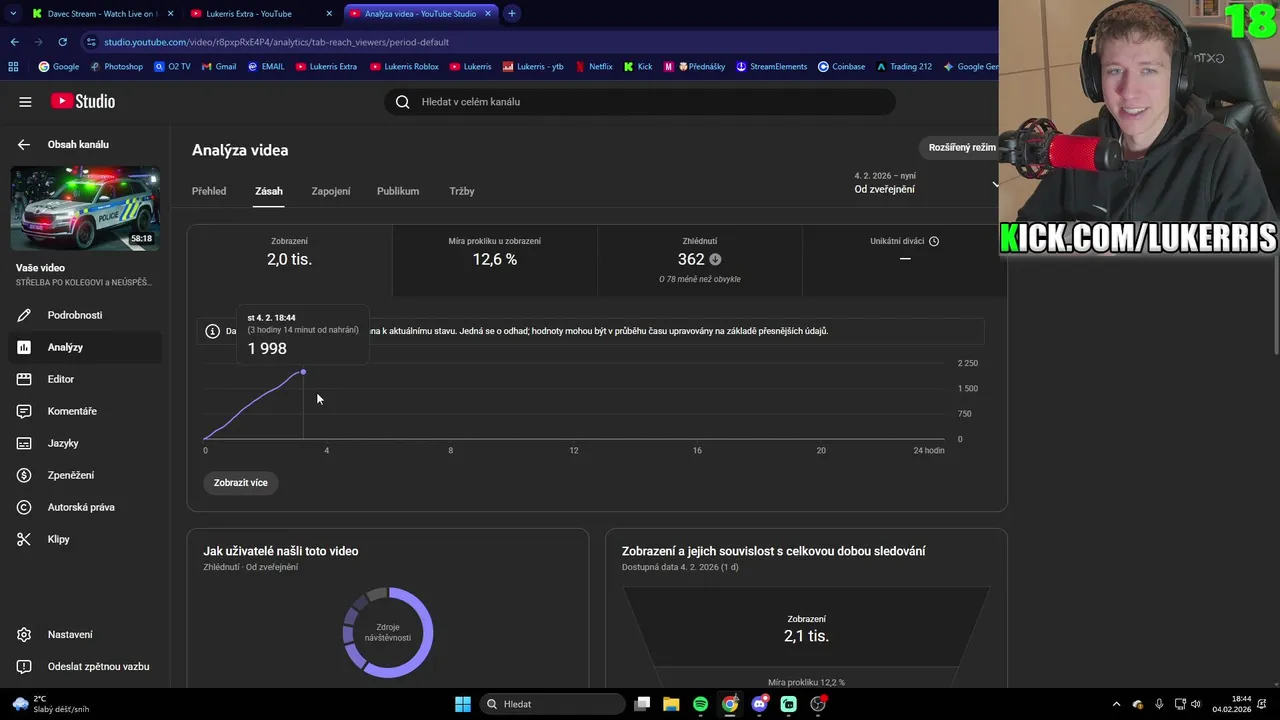Open Nastavení gear in sidebar
The image size is (1280, 720).
(x=24, y=634)
